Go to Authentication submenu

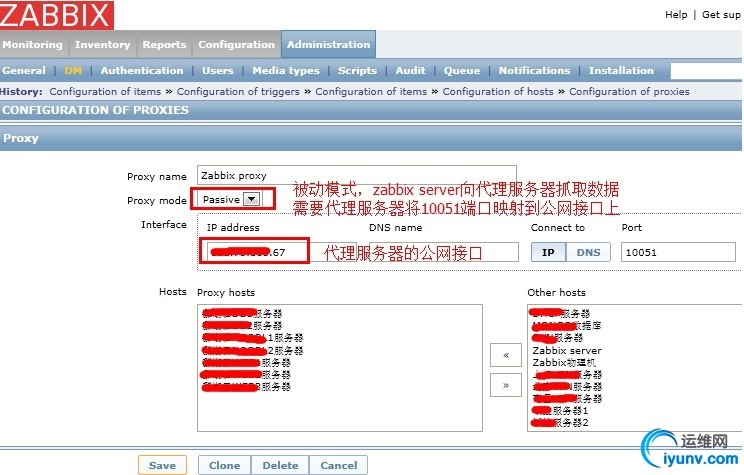click(142, 71)
